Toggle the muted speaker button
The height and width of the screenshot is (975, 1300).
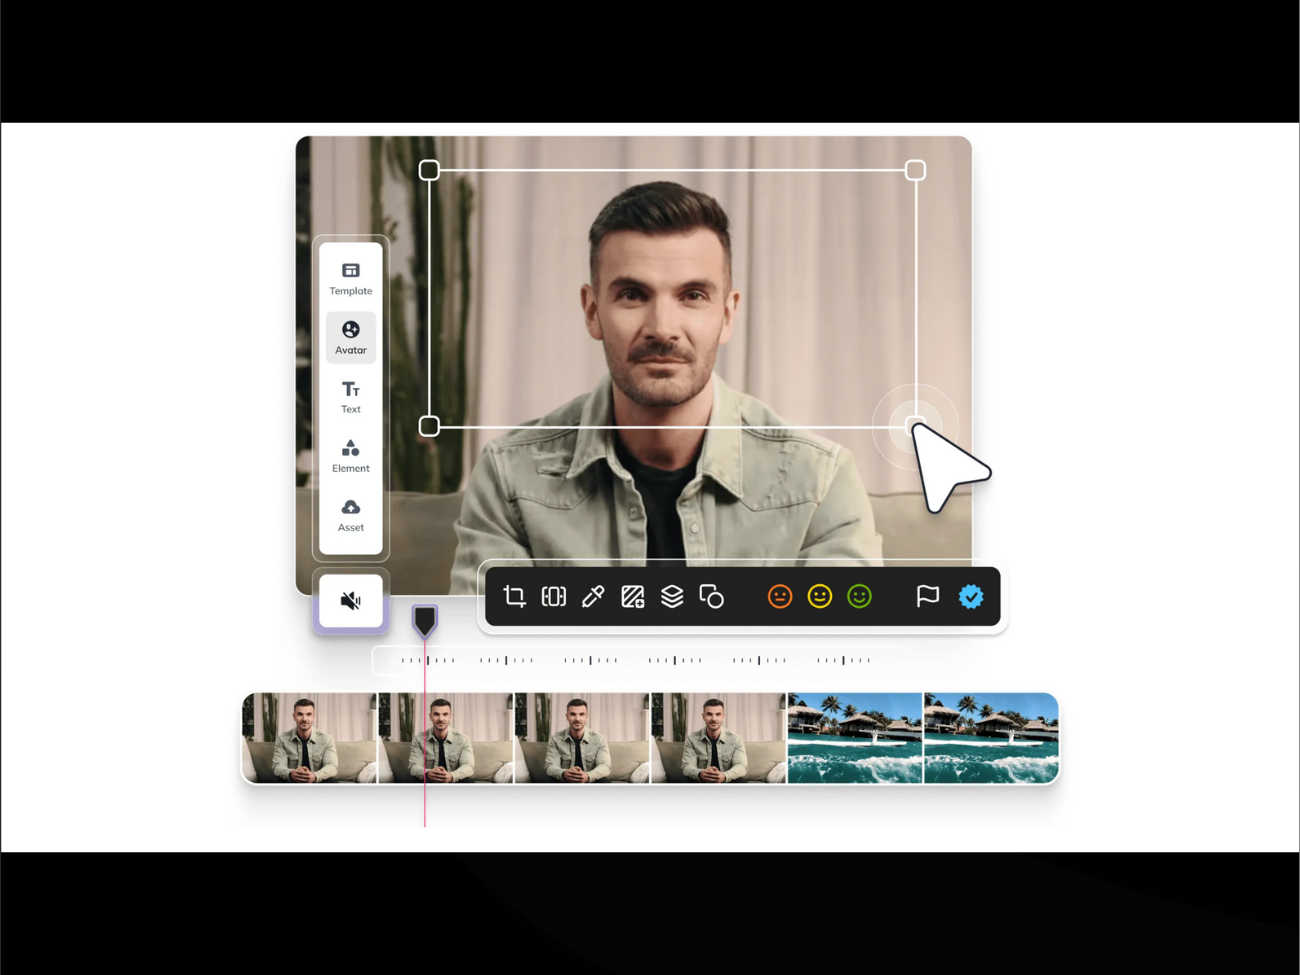pos(350,601)
